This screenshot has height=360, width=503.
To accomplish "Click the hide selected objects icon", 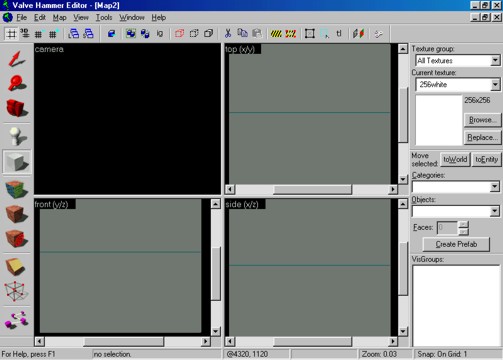I will 180,34.
